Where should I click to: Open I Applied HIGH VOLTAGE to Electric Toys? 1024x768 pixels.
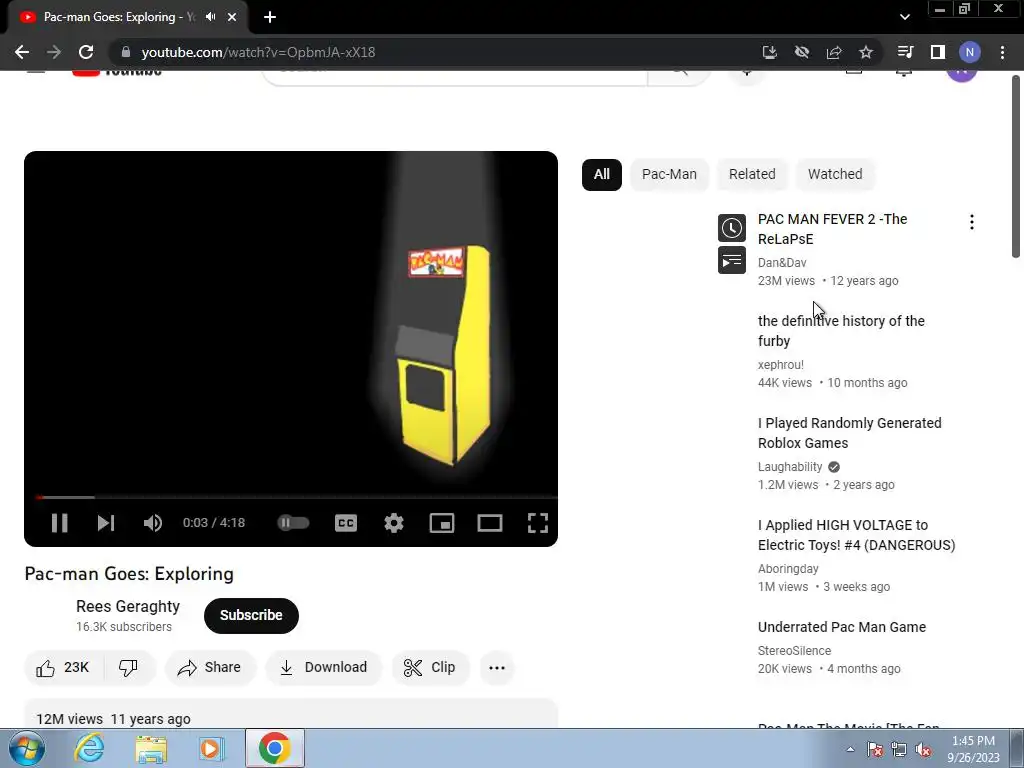(856, 535)
